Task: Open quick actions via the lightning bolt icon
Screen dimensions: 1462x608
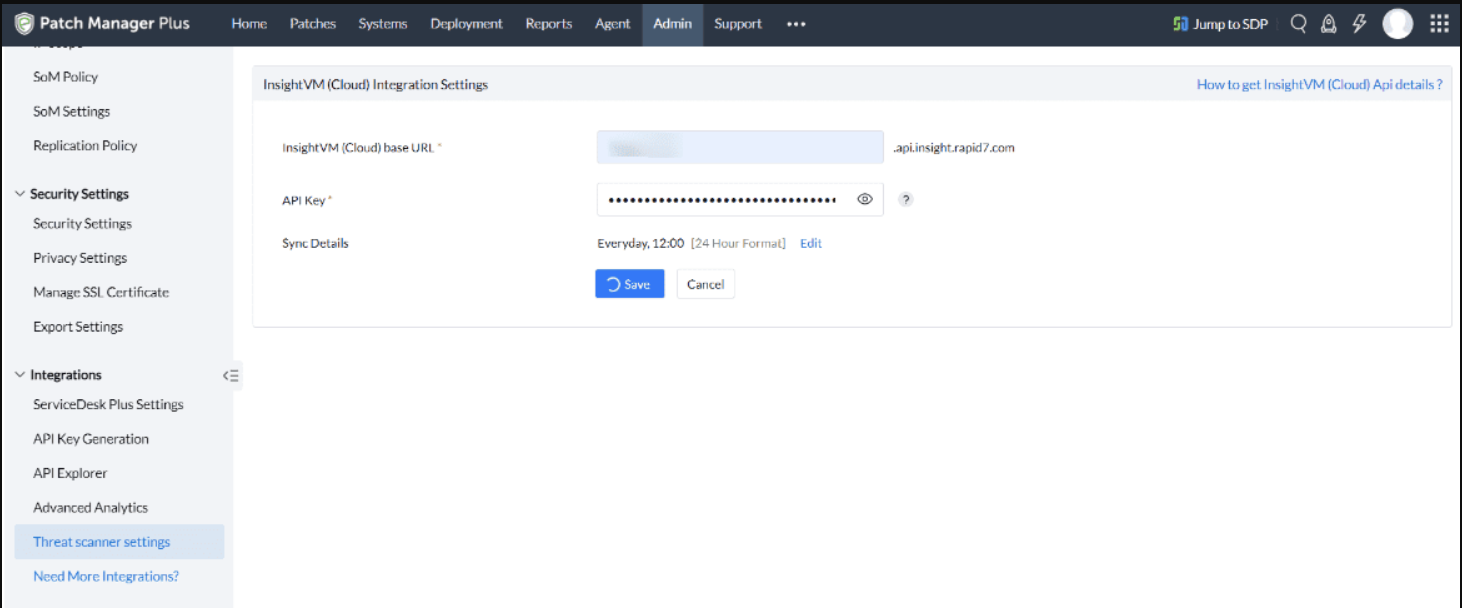Action: 1358,23
